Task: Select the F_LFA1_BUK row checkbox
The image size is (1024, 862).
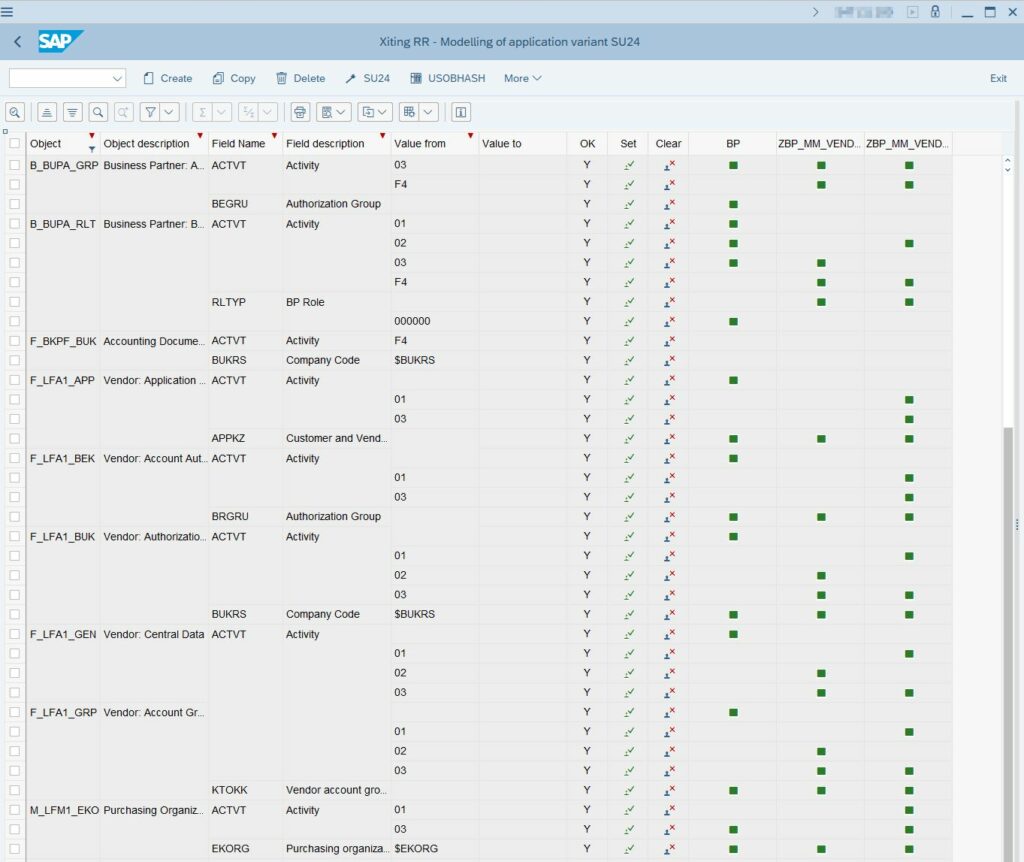Action: pos(14,536)
